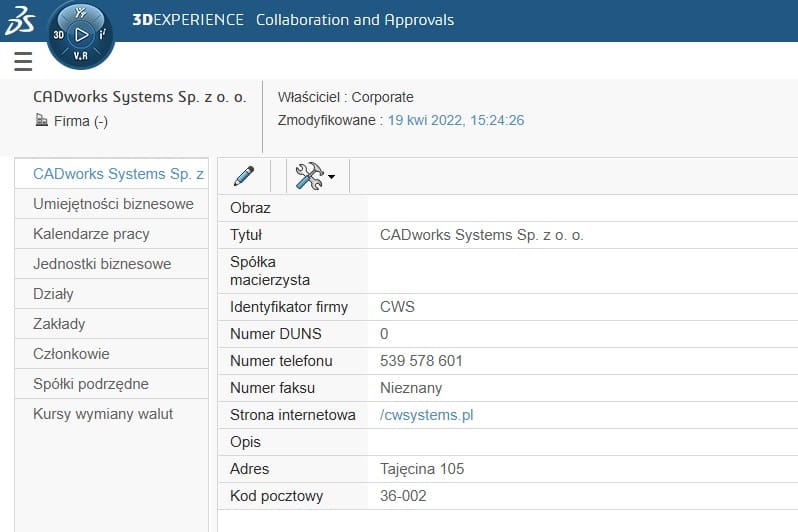Open the /cwsystems.pl website link
This screenshot has width=798, height=532.
426,415
